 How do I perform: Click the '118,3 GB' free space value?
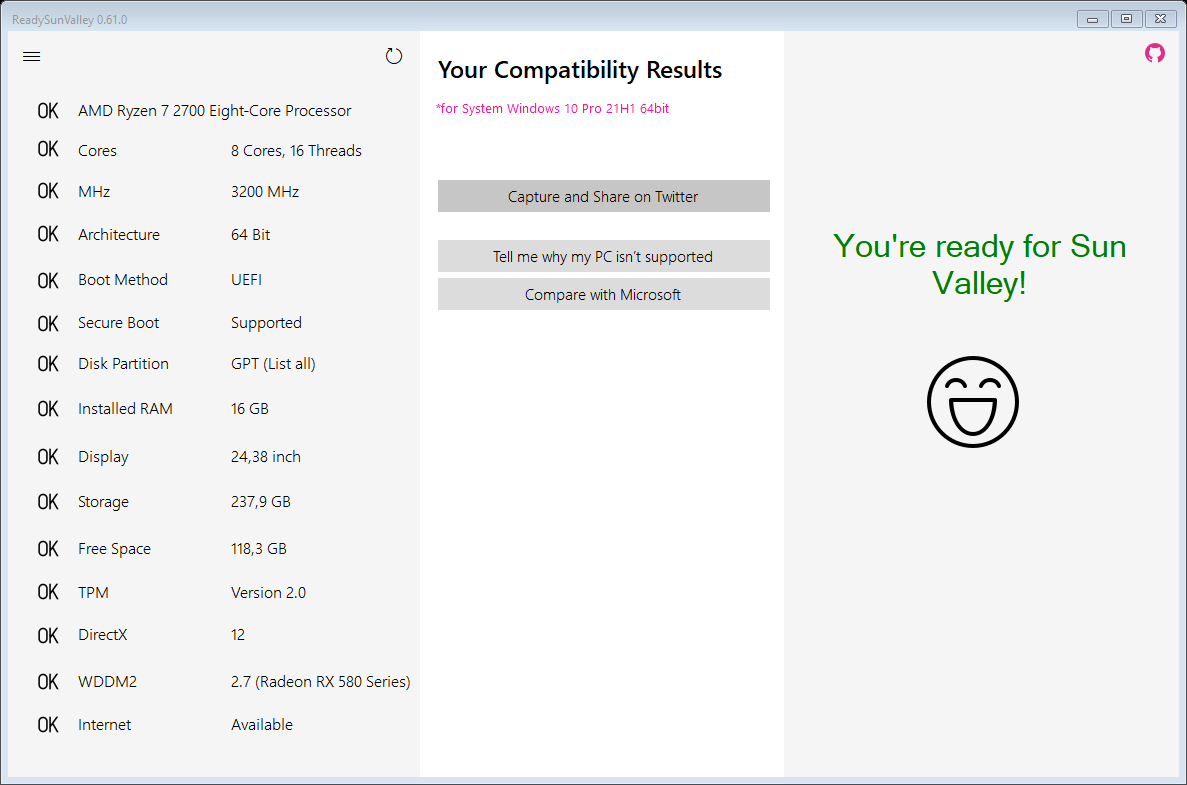point(259,549)
